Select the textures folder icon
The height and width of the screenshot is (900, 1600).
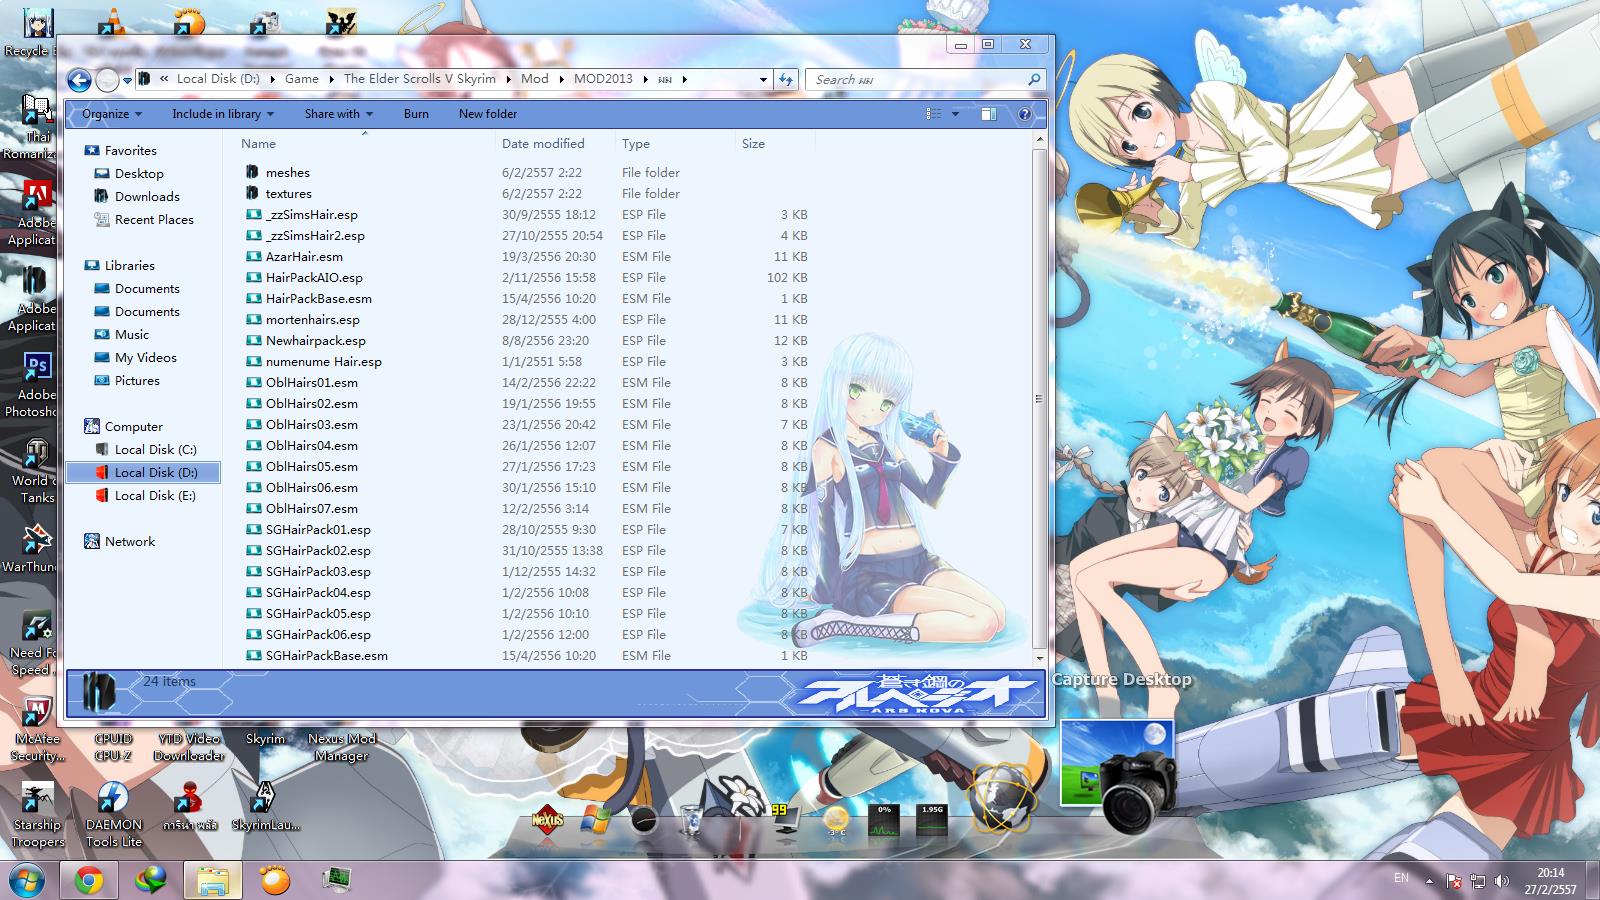click(x=252, y=194)
